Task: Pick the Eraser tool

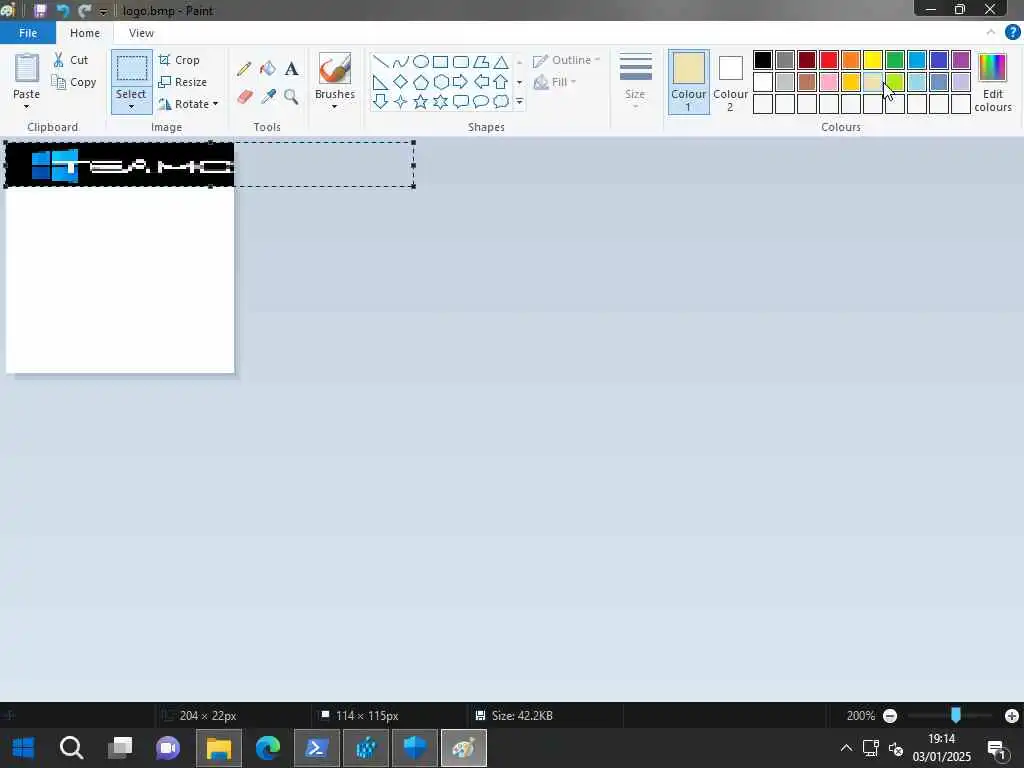Action: [244, 97]
